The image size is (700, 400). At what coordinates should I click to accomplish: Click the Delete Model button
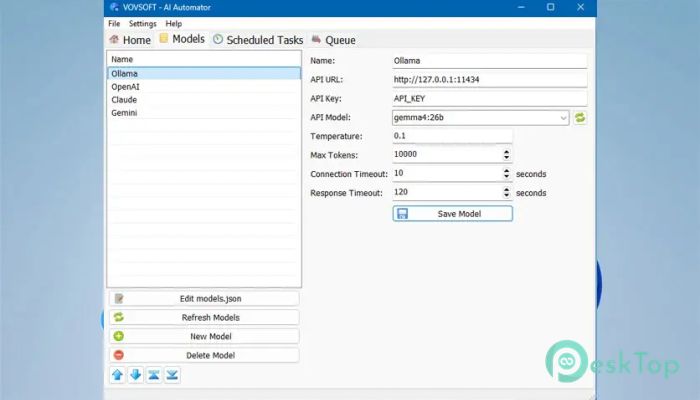pos(204,355)
